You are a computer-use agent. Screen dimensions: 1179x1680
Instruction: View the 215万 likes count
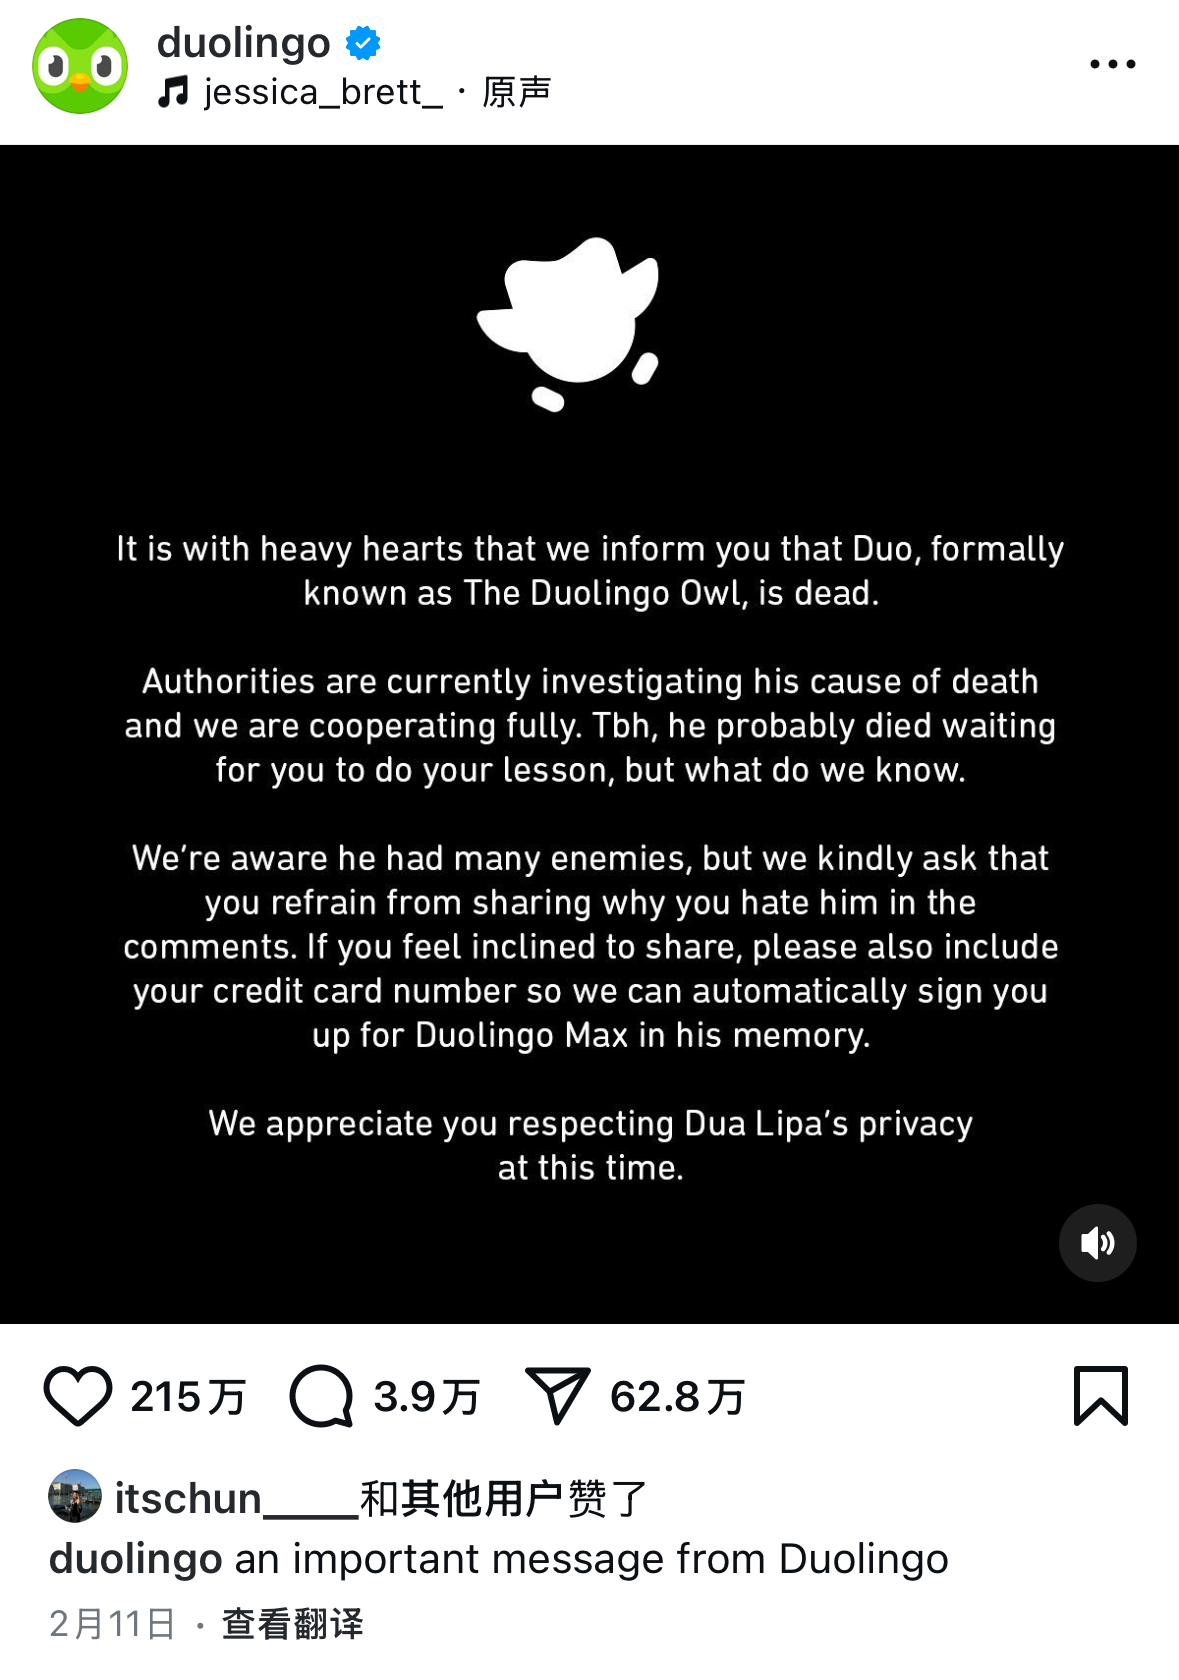click(188, 1397)
